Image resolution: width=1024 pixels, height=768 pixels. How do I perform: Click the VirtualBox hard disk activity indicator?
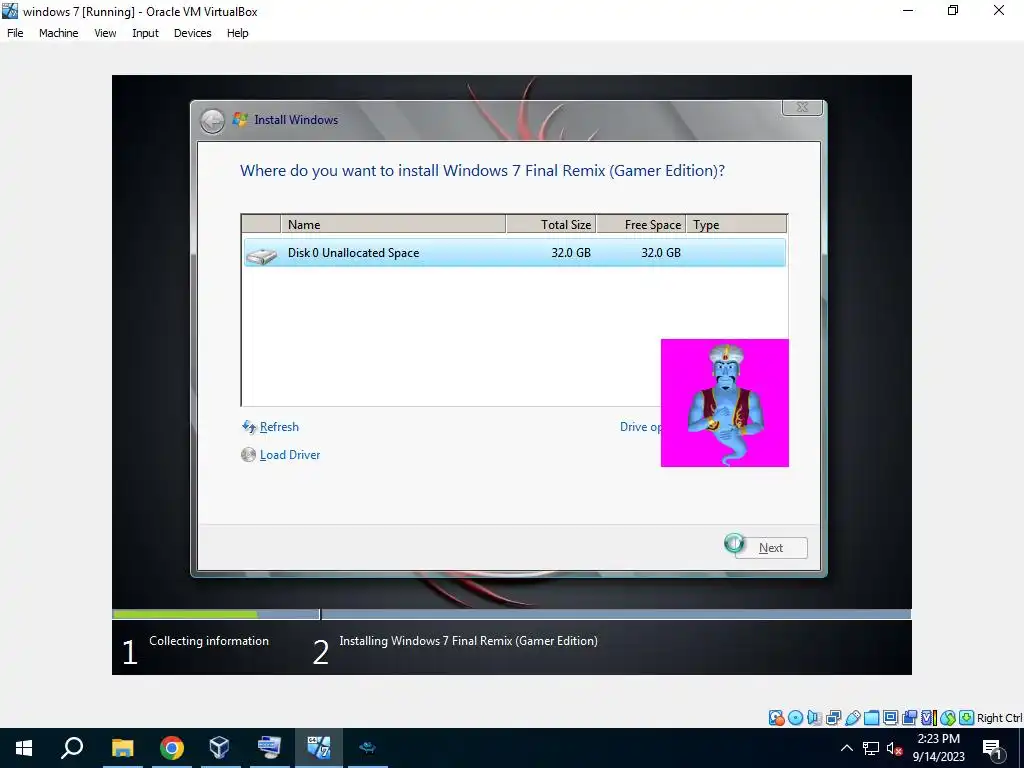(776, 718)
